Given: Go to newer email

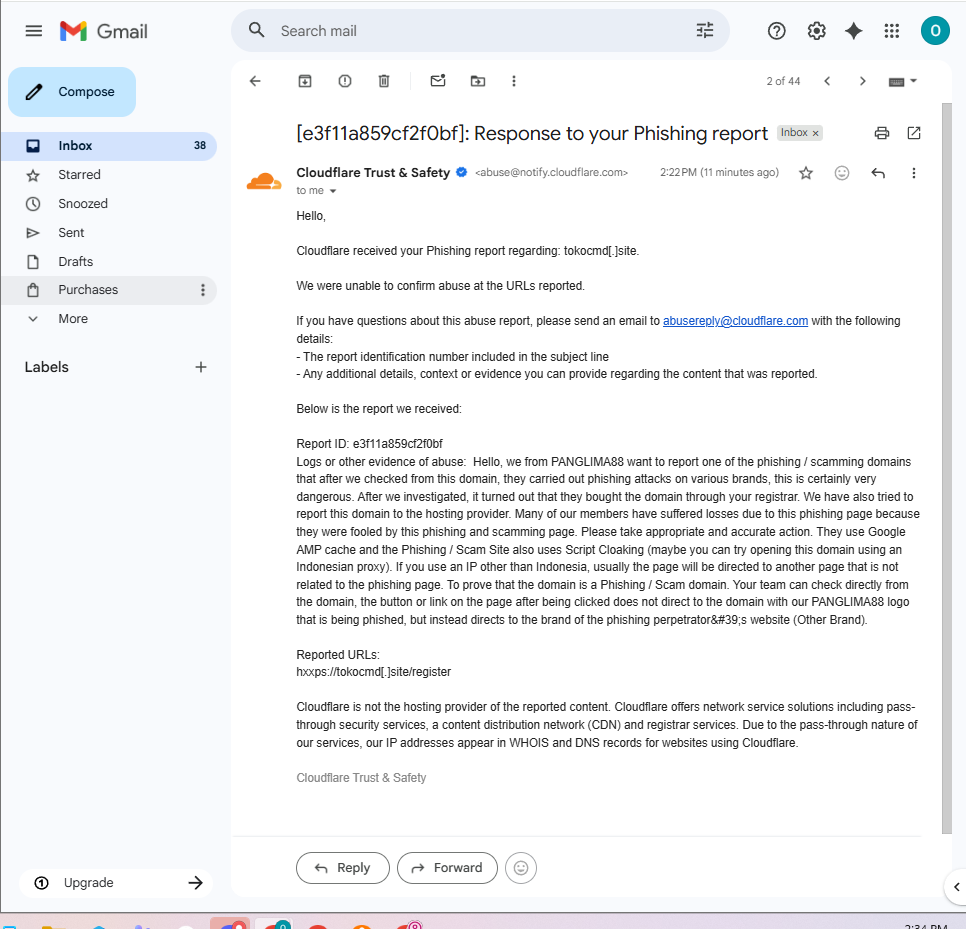Looking at the screenshot, I should pyautogui.click(x=827, y=81).
